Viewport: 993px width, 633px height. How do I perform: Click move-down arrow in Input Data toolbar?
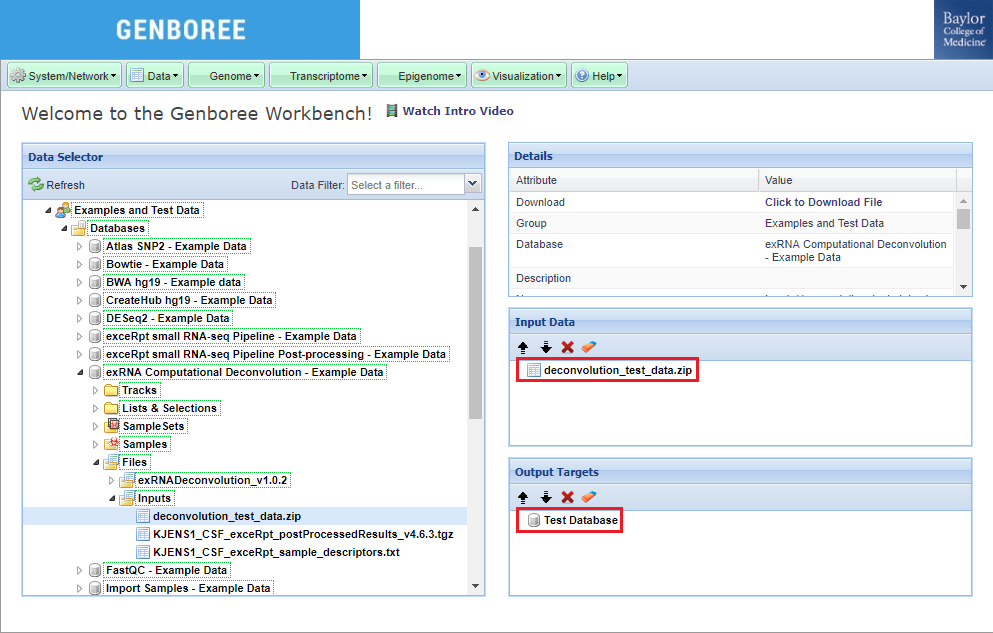click(x=546, y=347)
